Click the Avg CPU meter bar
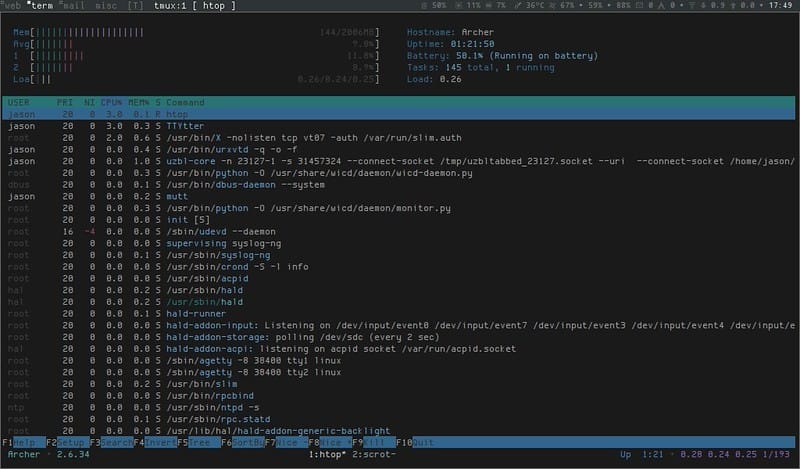This screenshot has height=469, width=800. (x=196, y=44)
